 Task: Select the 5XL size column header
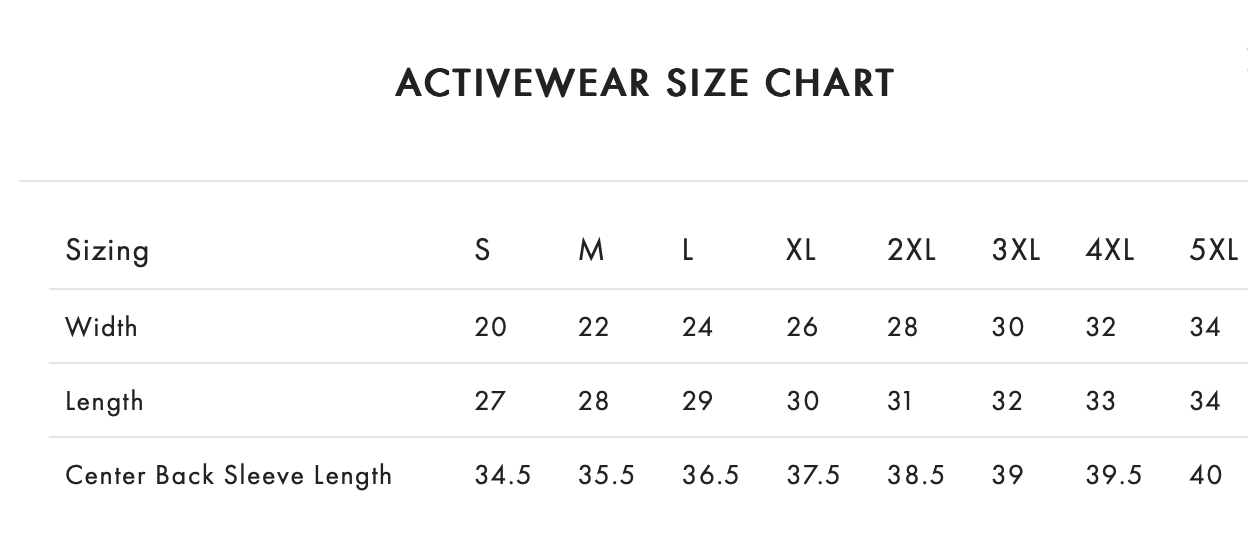1213,250
